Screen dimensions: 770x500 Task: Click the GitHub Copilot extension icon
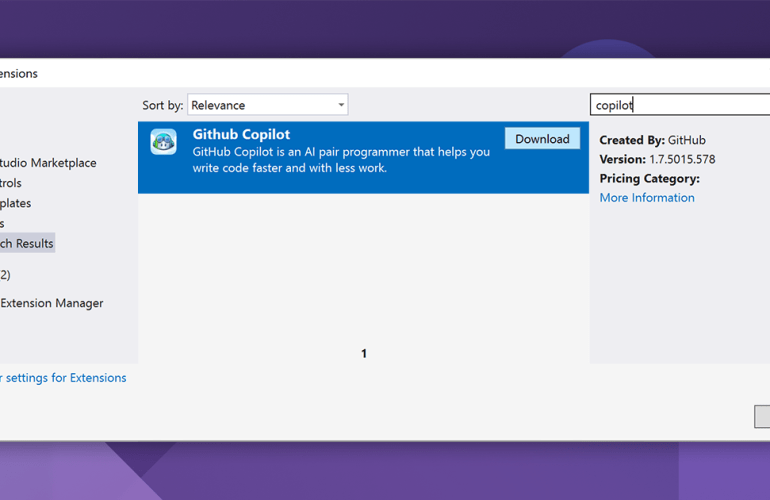click(164, 141)
